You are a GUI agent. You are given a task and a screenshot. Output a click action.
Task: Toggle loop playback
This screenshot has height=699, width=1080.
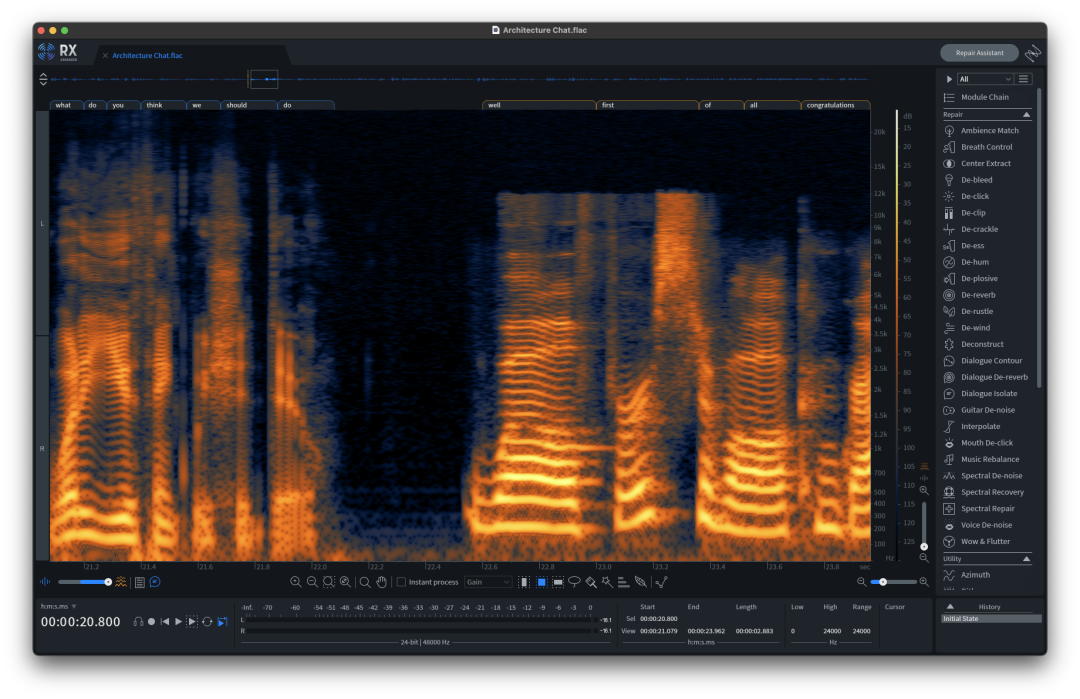pos(207,622)
